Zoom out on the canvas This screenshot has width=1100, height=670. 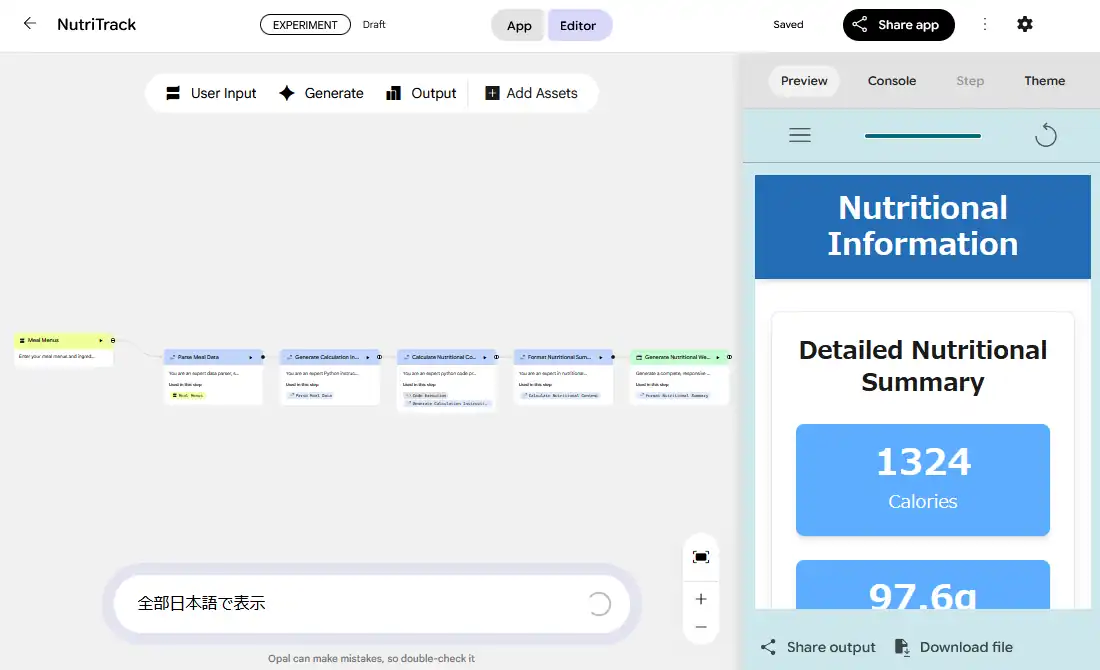click(701, 627)
